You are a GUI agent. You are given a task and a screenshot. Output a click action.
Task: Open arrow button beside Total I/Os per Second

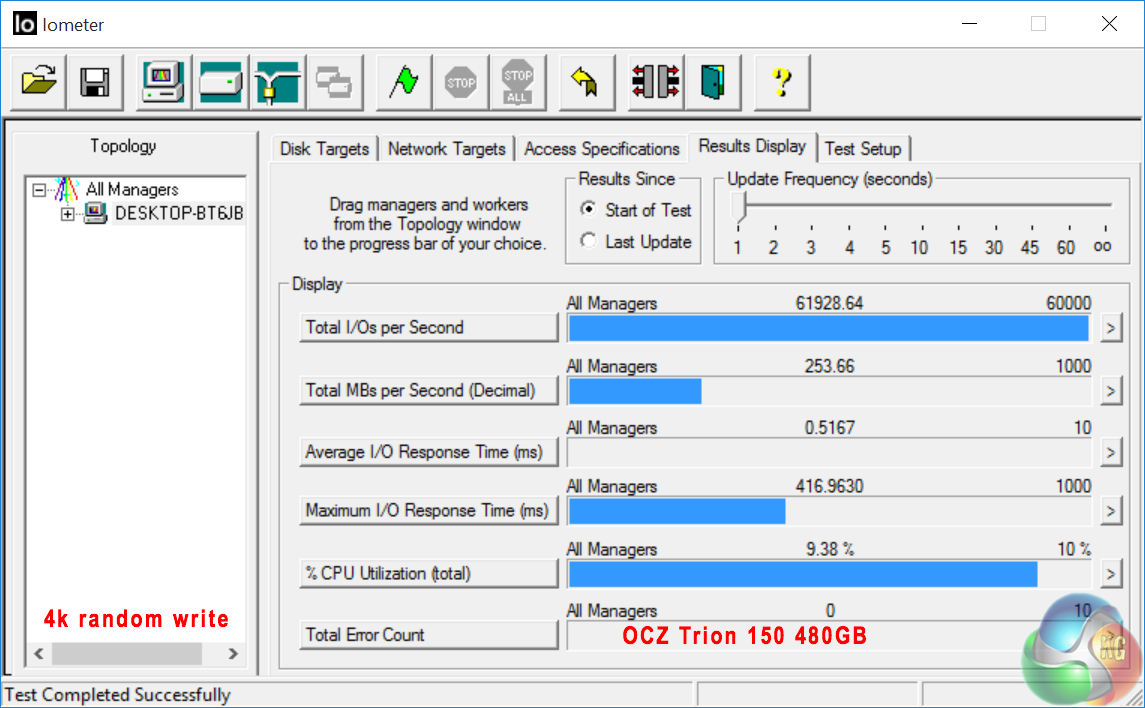(x=1110, y=327)
